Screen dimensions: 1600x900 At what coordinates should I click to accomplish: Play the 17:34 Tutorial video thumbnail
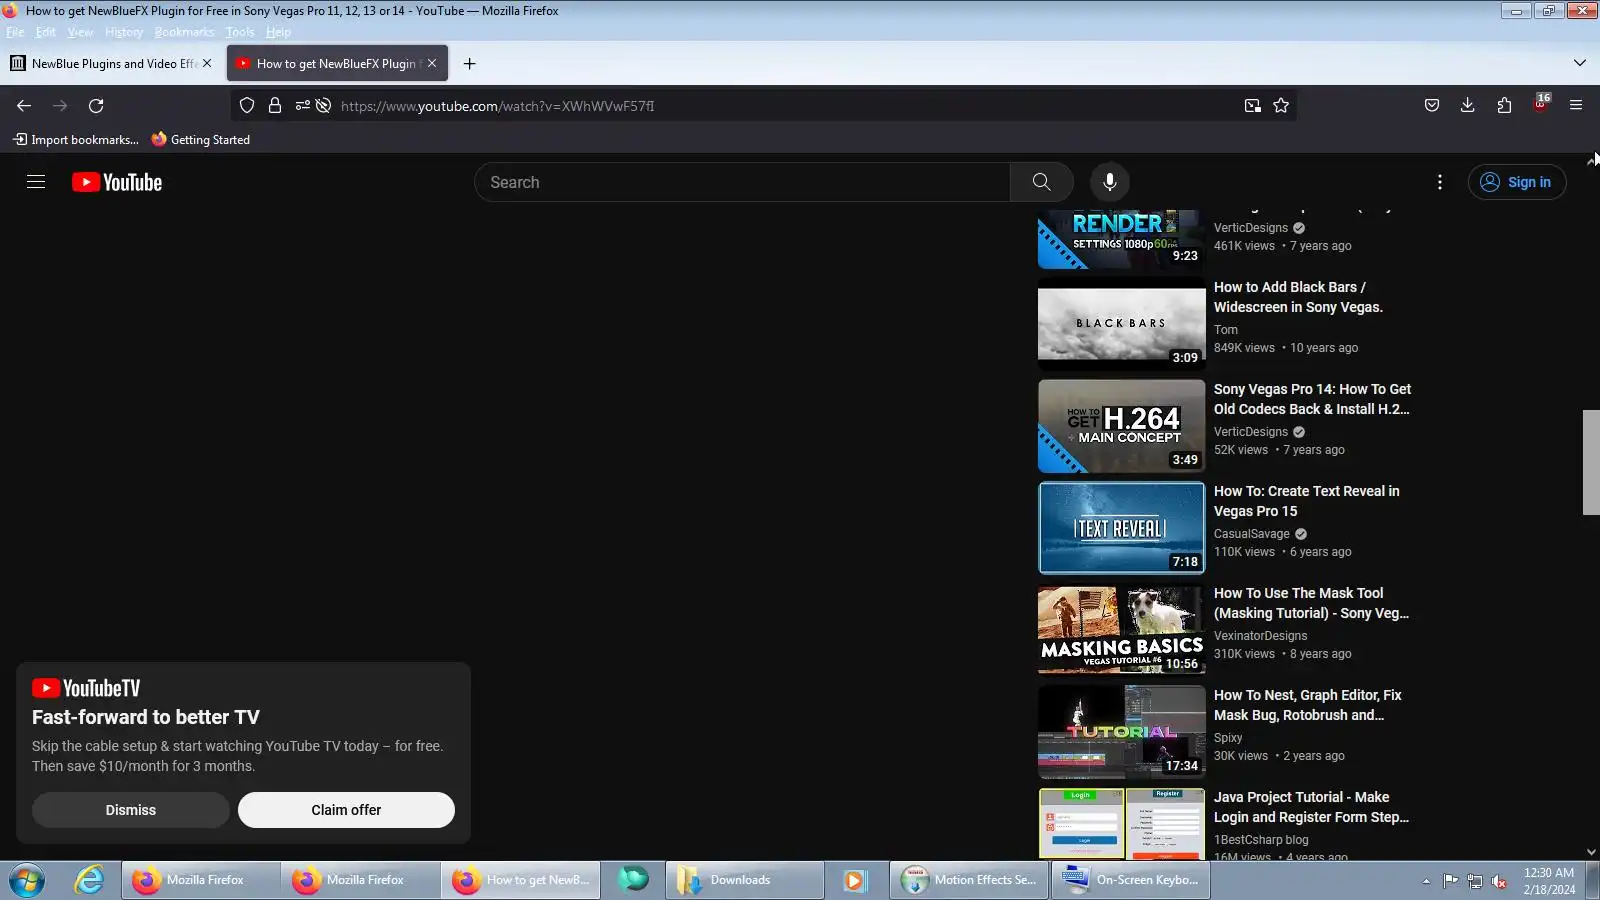(1122, 732)
